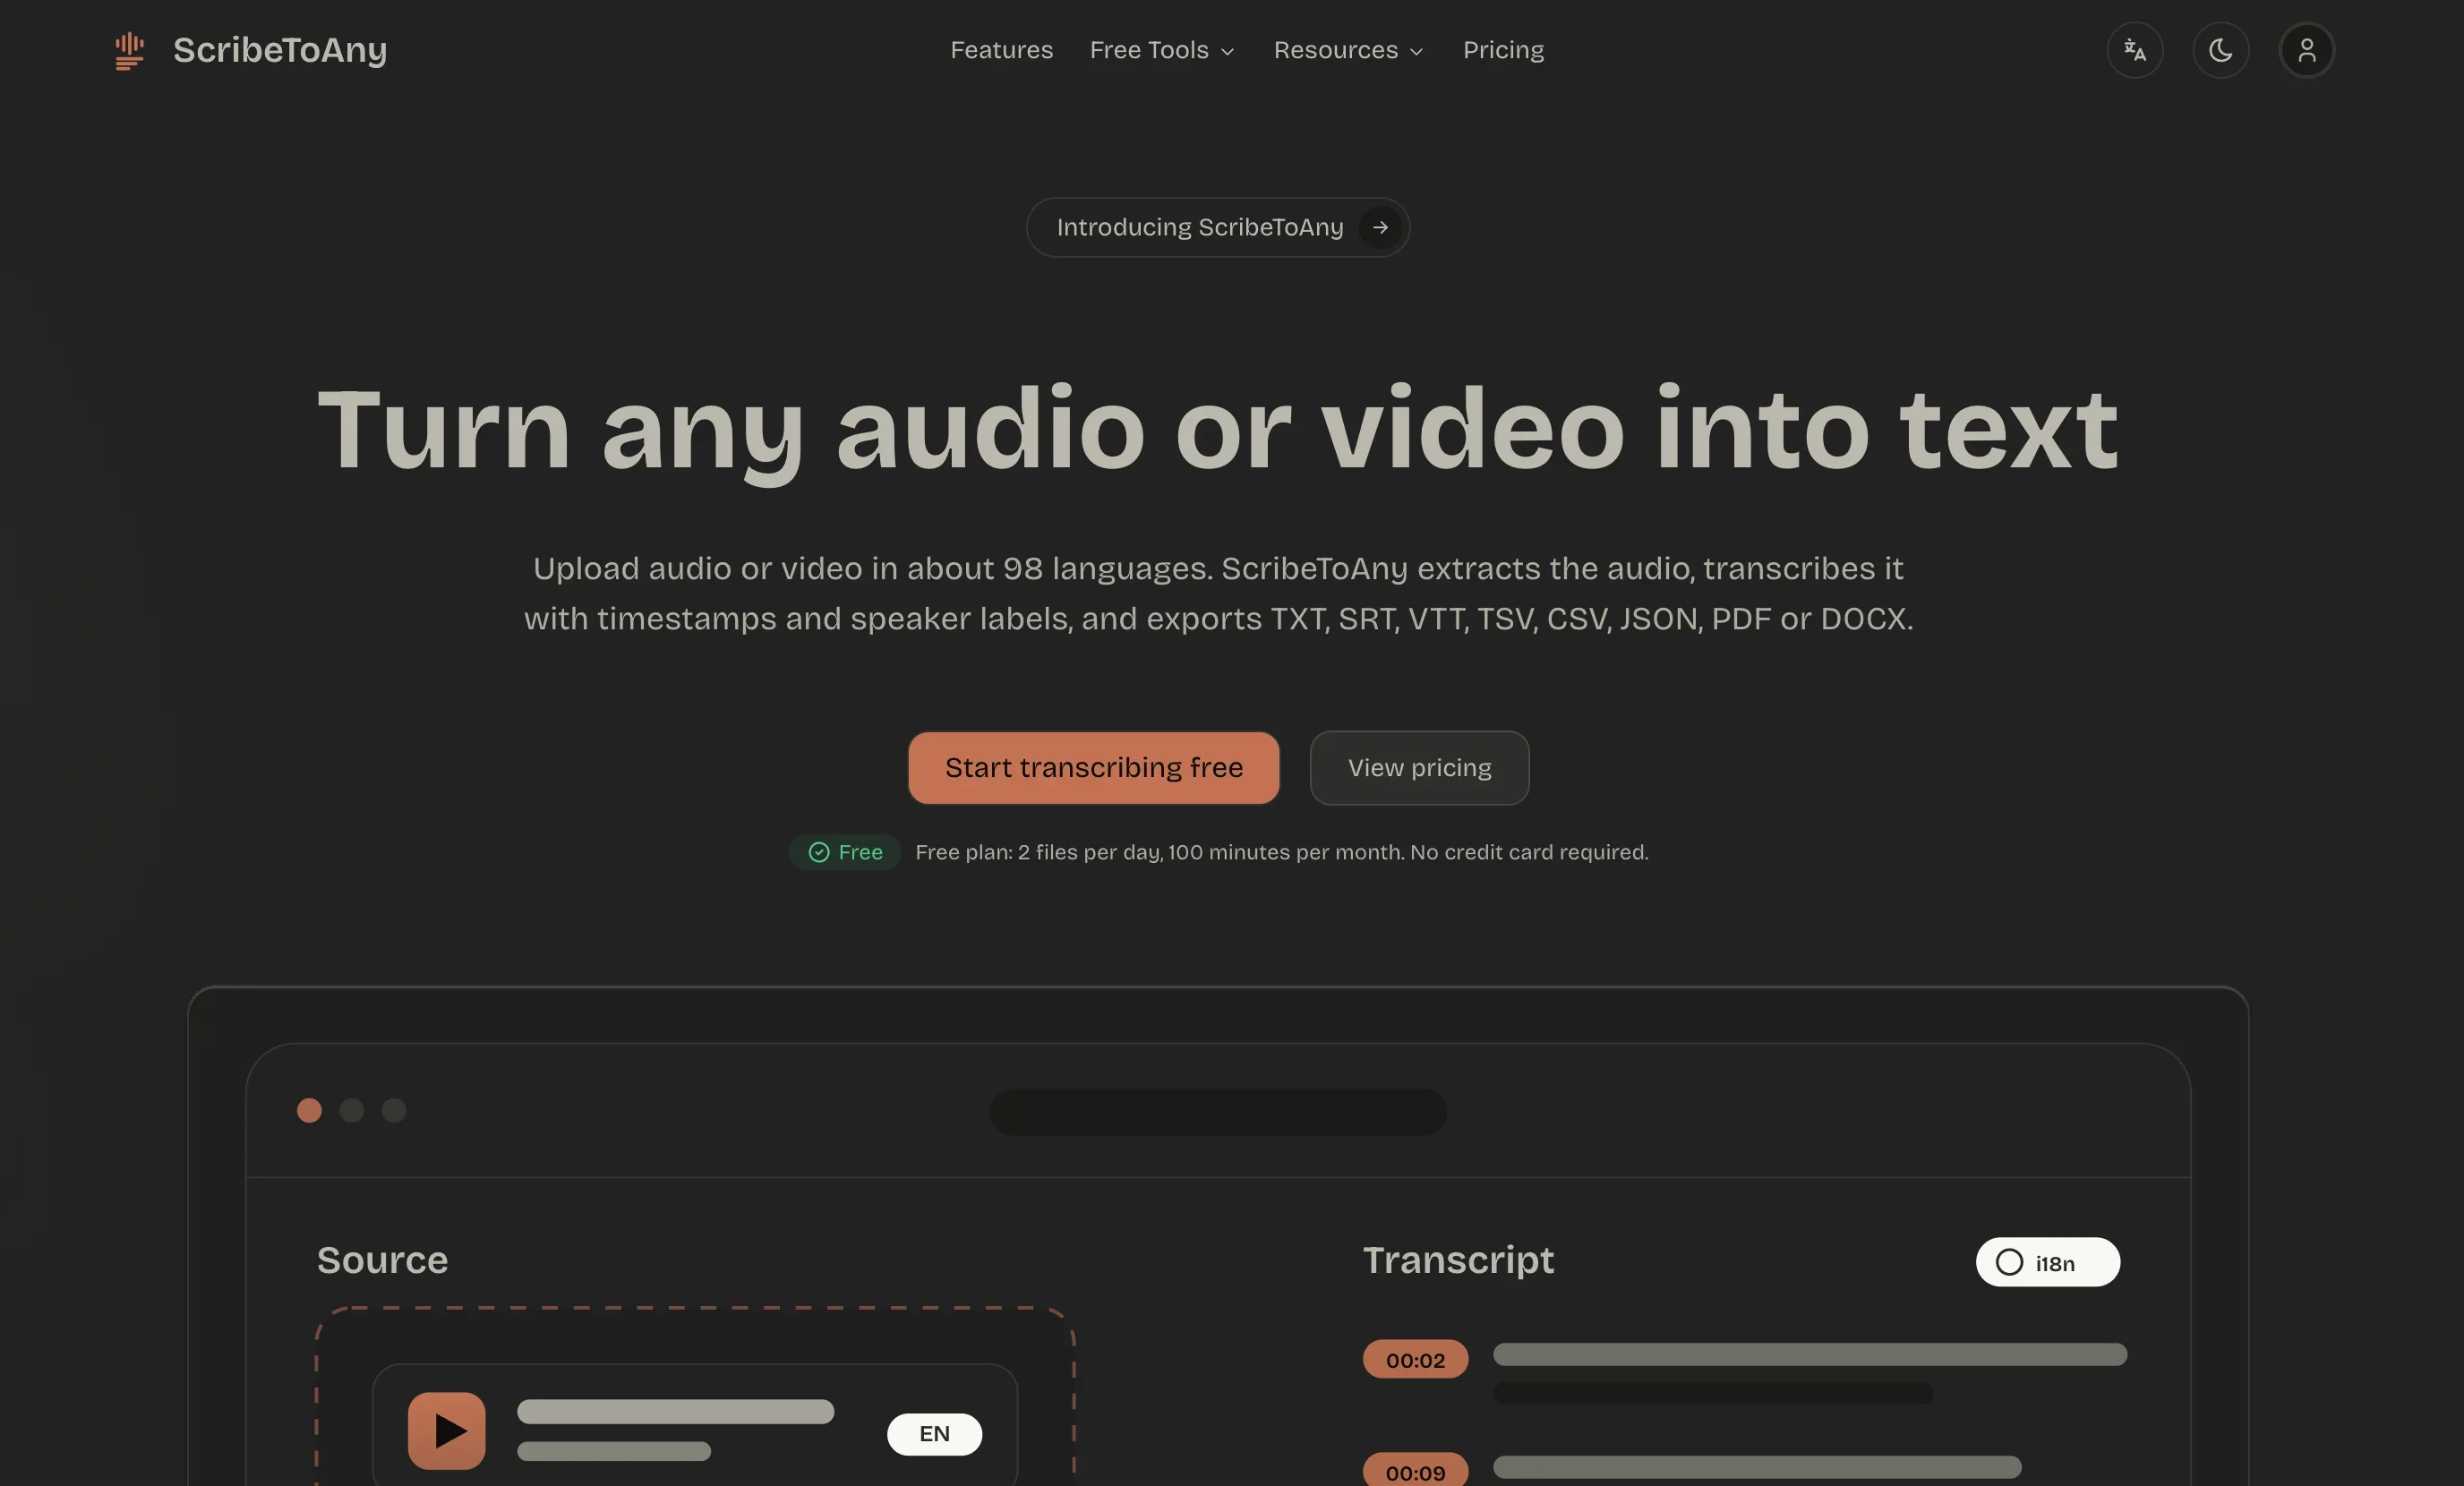Screen dimensions: 2464x1486
Task: Click the "Free plan: 2 files per day" text
Action: click(1037, 852)
